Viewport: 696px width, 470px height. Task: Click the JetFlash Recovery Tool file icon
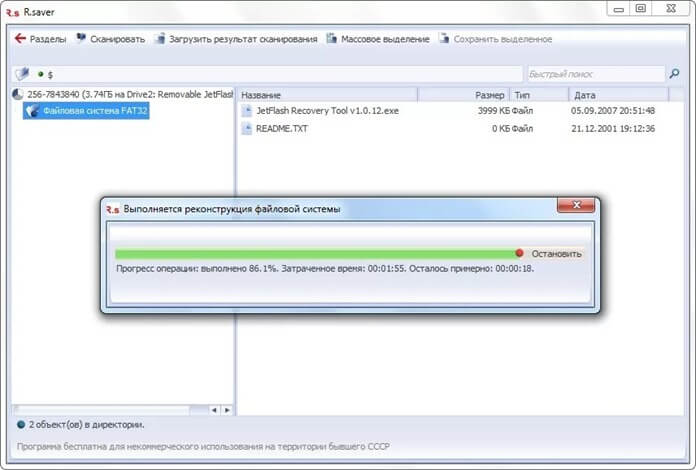coord(246,111)
